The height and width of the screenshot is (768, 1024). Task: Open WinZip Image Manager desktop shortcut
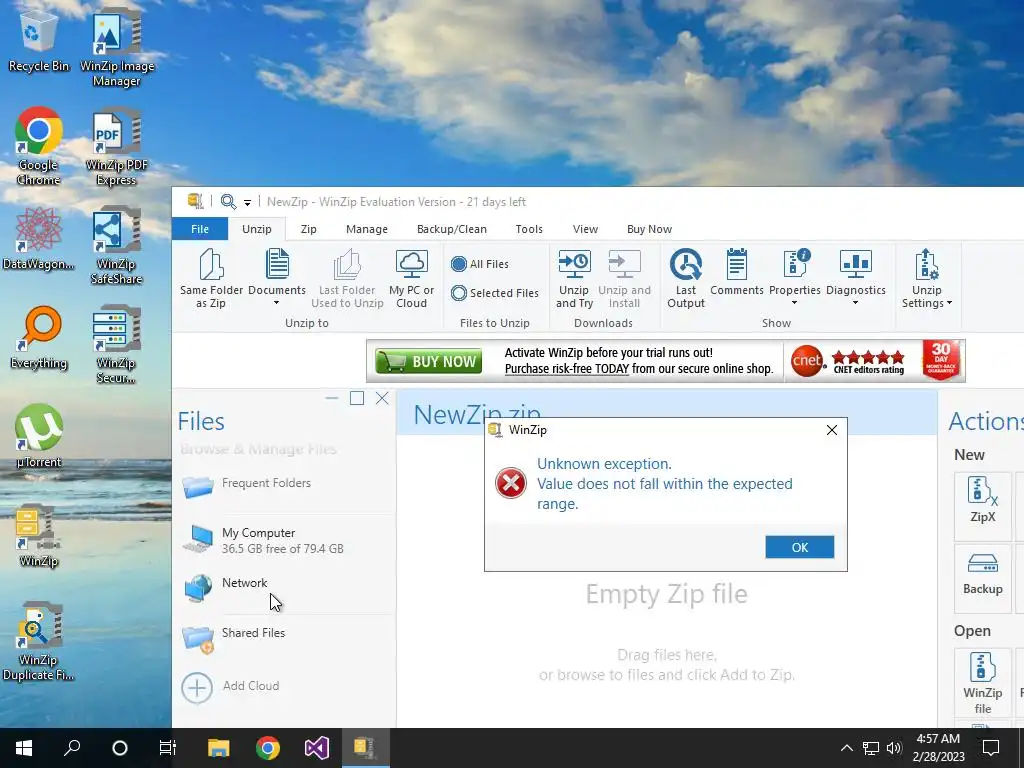tap(117, 47)
